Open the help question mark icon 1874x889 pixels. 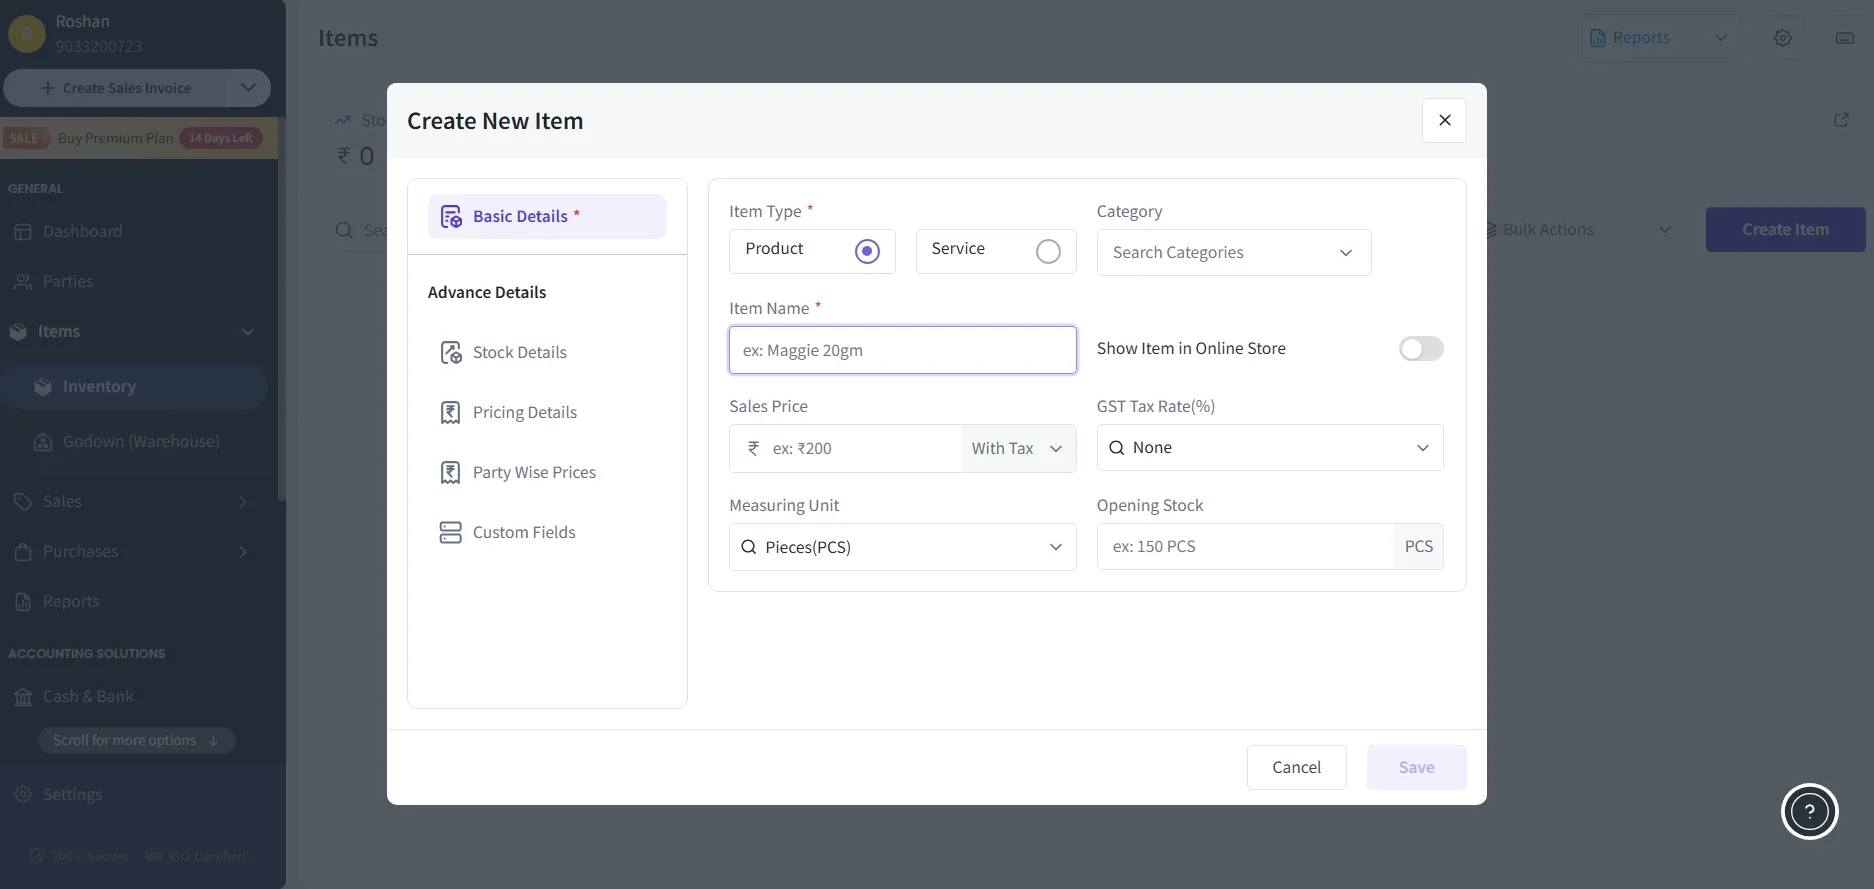tap(1810, 811)
